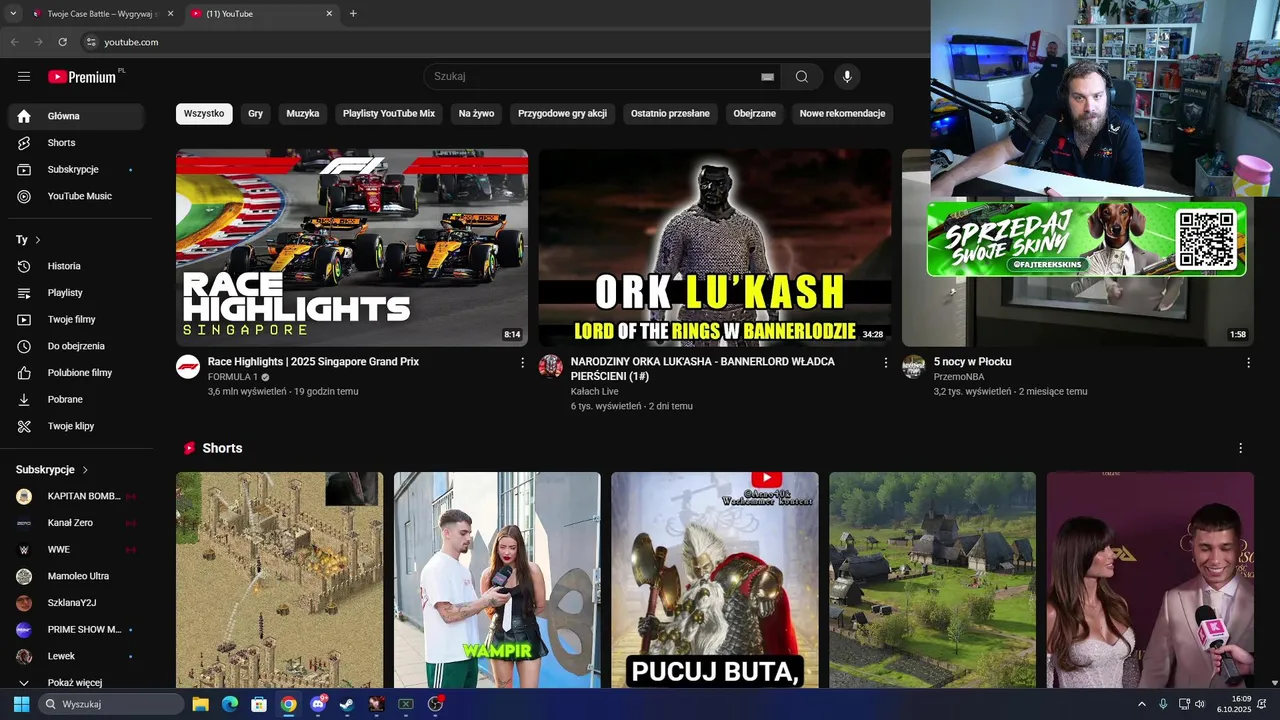Open Twoje filmy in sidebar
This screenshot has width=1280, height=720.
(x=76, y=319)
